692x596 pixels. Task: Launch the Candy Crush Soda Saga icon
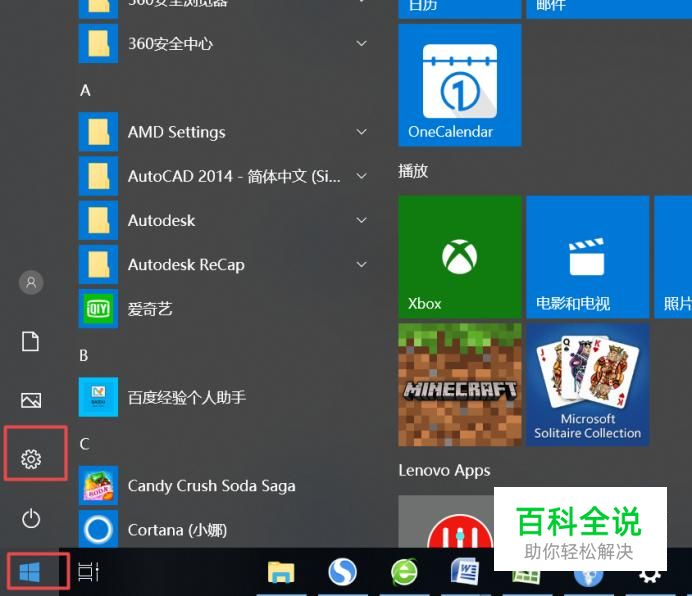tap(98, 486)
